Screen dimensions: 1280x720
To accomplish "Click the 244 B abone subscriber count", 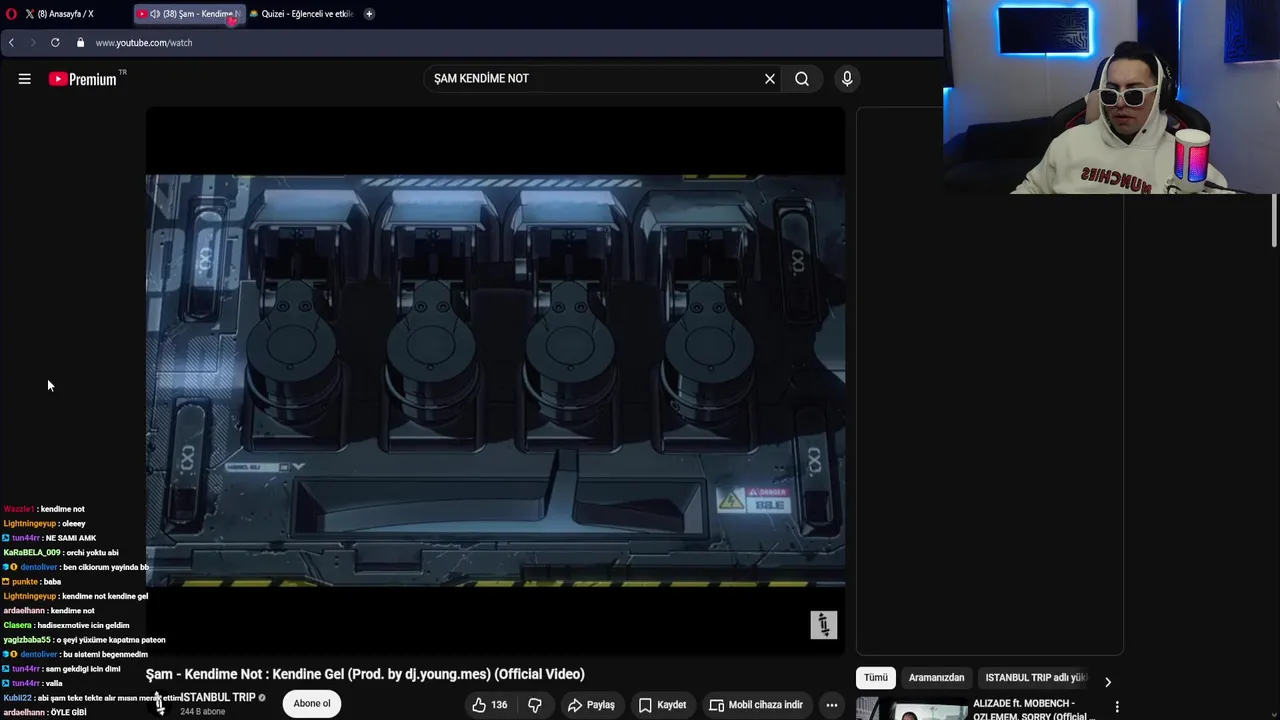I will point(203,712).
